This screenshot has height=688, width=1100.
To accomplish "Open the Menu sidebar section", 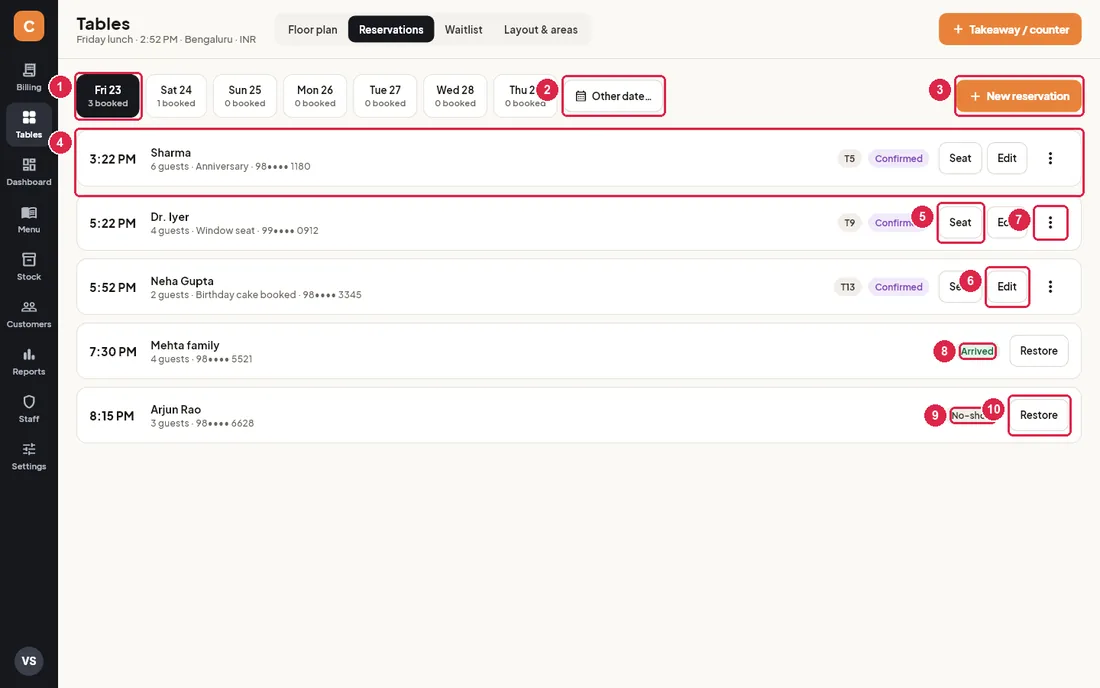I will (29, 220).
